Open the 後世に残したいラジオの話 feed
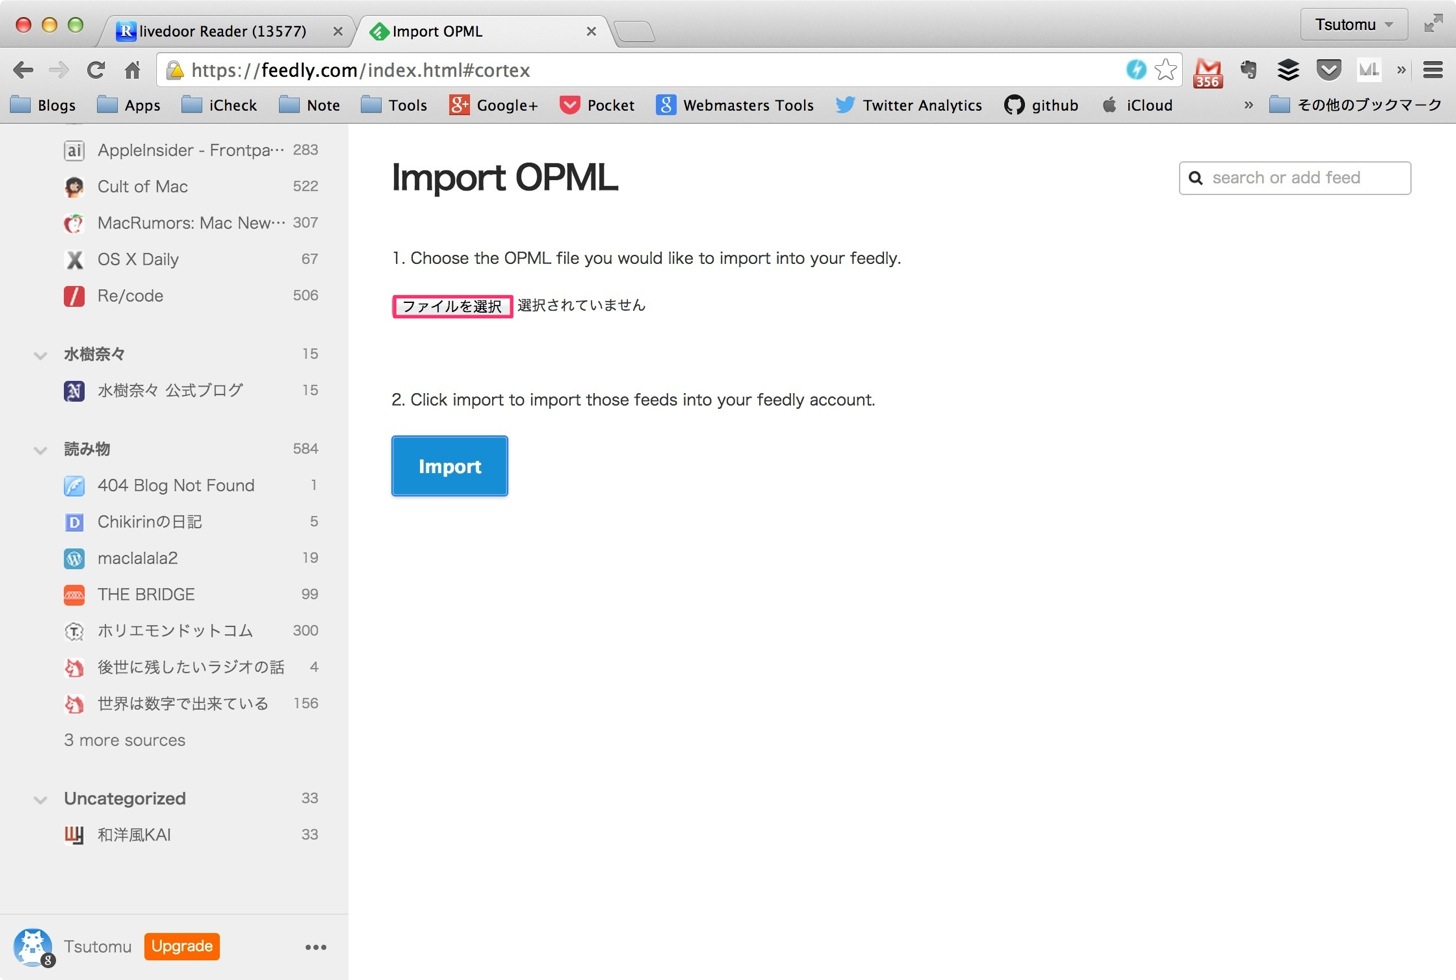 click(x=191, y=667)
